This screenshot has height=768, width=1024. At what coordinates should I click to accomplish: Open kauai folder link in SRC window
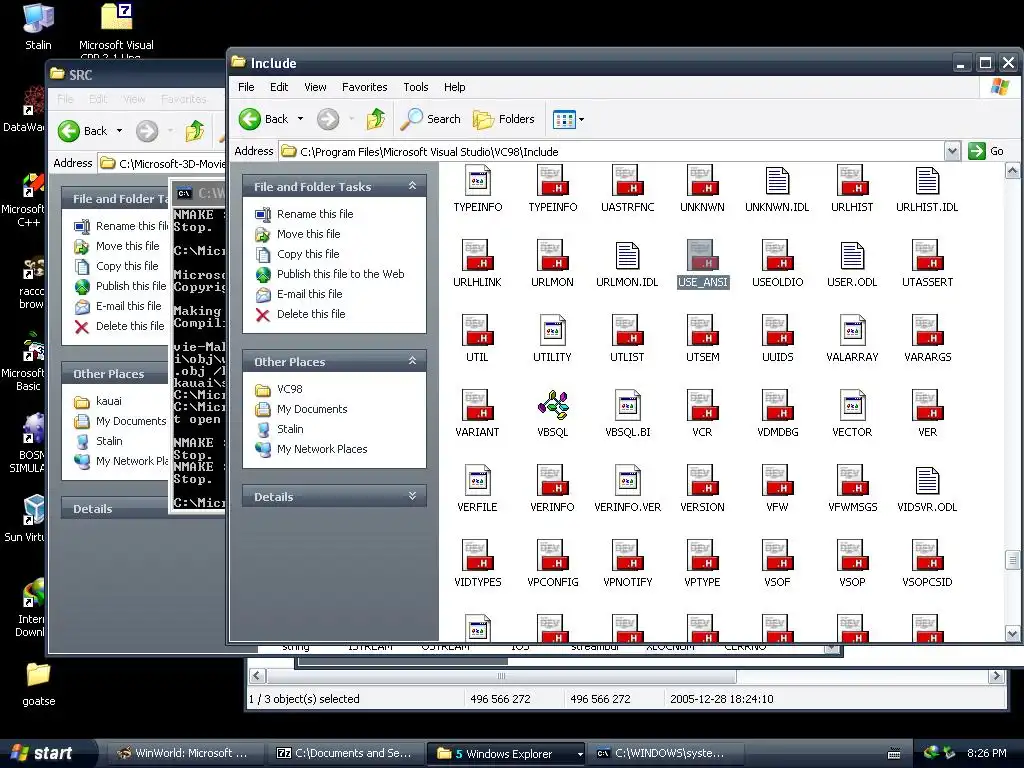coord(108,401)
